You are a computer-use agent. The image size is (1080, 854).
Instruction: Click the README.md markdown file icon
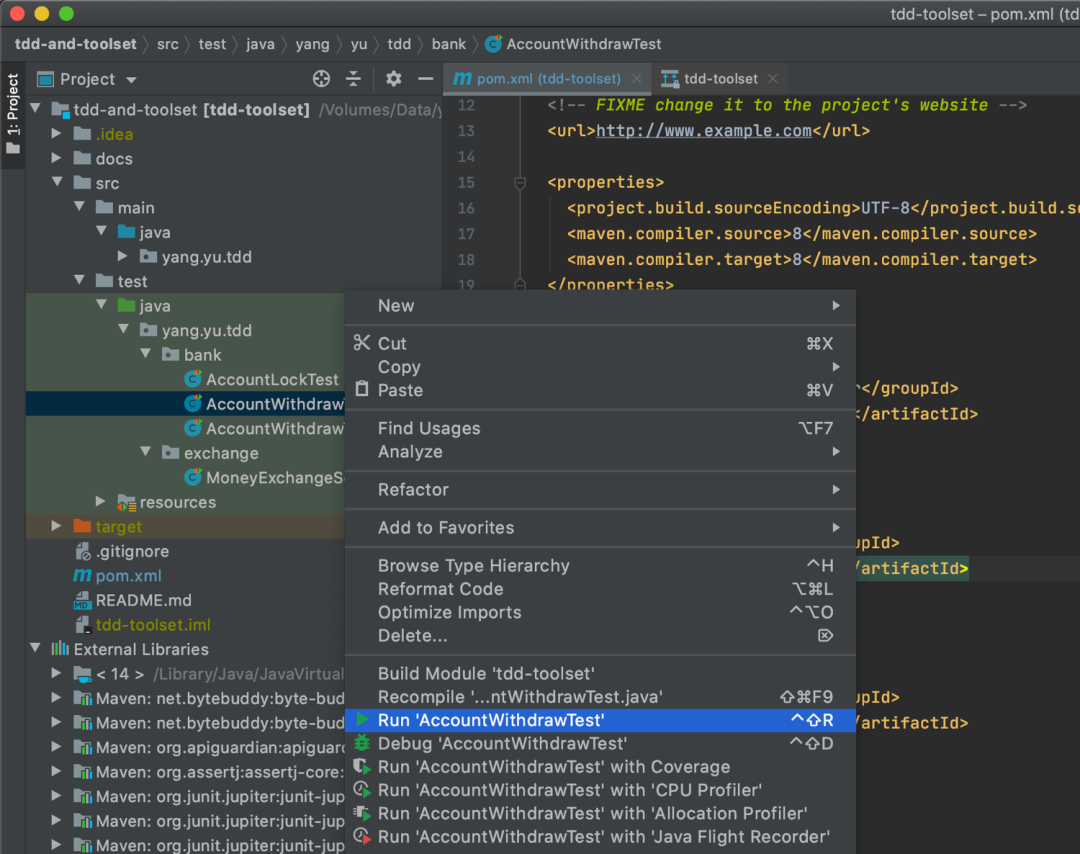tap(82, 600)
